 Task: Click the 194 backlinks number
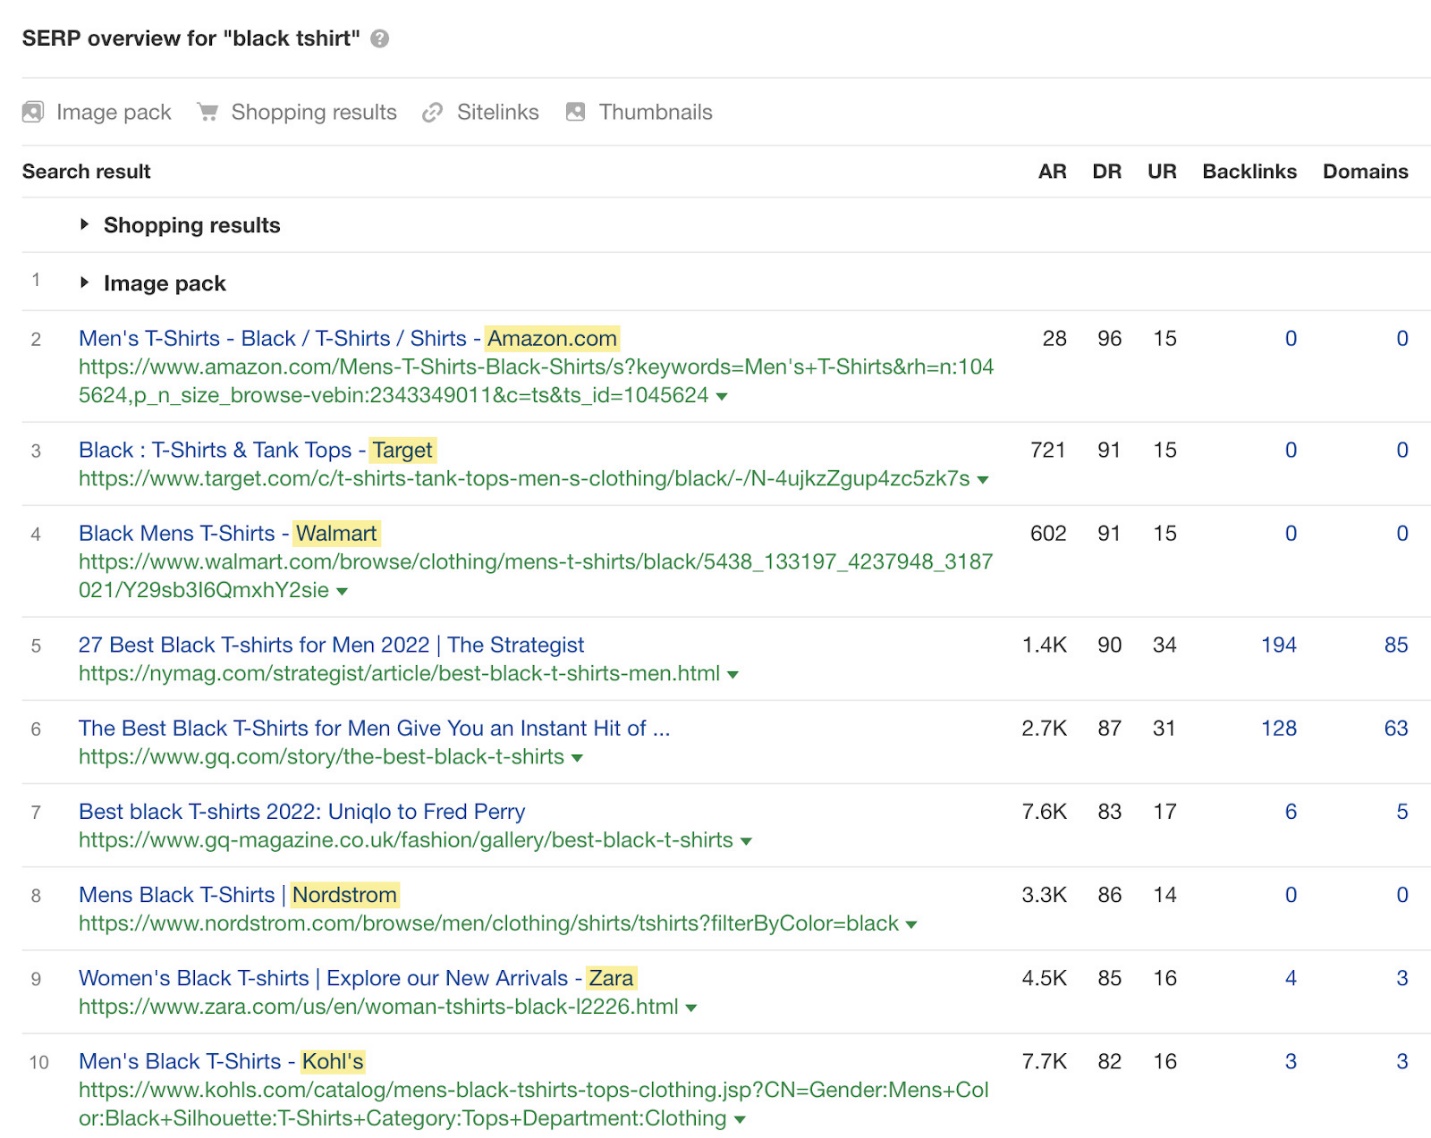coord(1278,645)
